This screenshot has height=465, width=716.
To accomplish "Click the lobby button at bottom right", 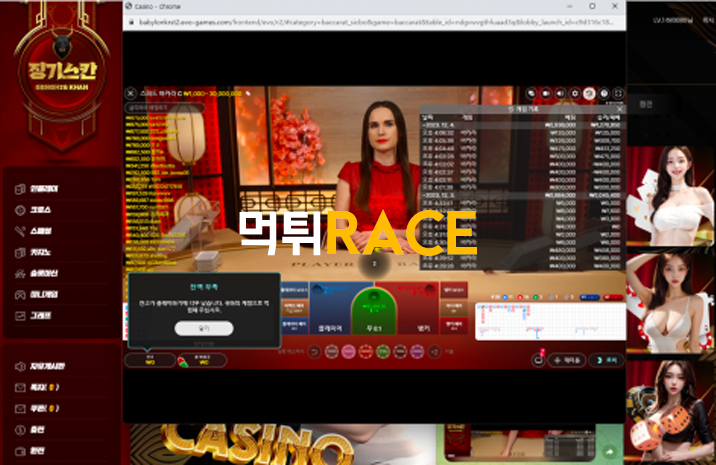I will [606, 360].
